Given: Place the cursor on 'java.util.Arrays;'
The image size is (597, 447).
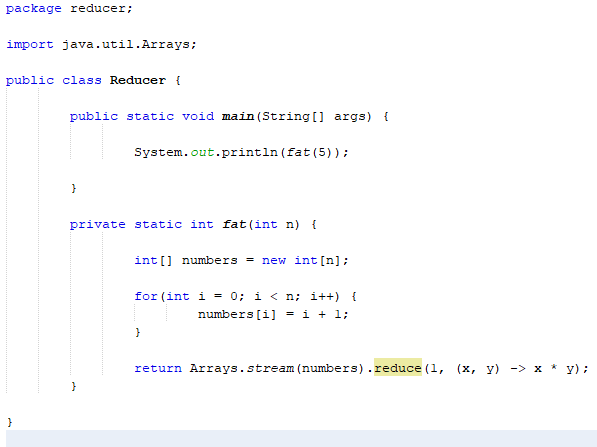Looking at the screenshot, I should 129,45.
